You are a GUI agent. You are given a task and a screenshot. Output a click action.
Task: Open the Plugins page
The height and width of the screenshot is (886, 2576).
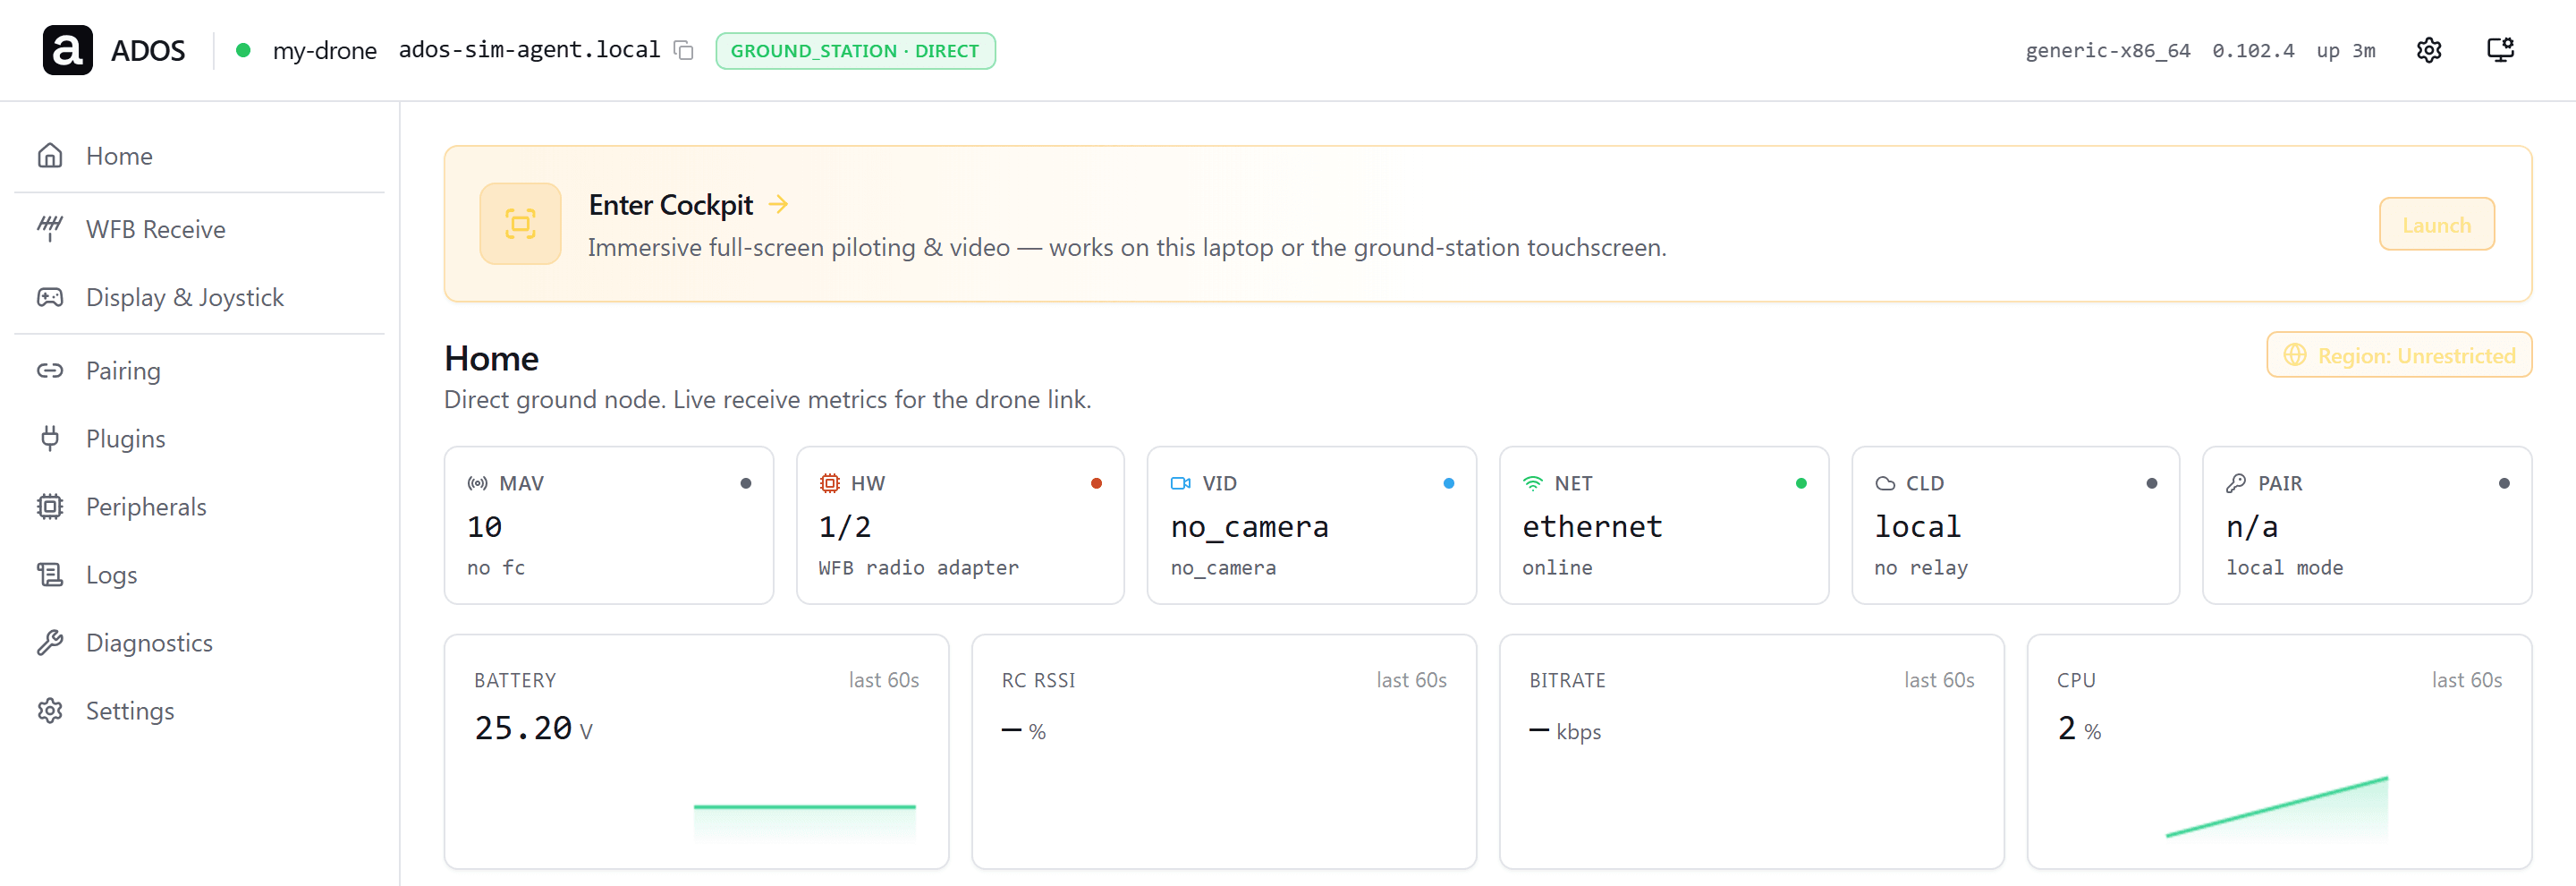coord(200,439)
